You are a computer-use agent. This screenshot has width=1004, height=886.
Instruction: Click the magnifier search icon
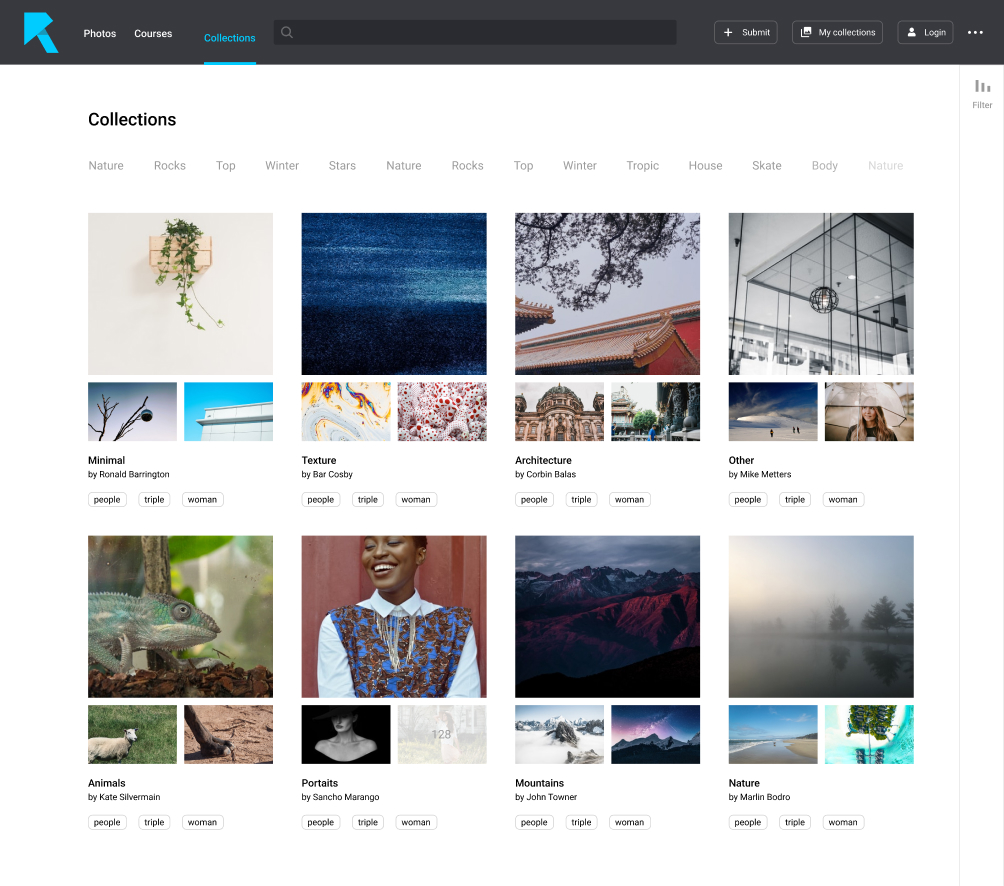[287, 32]
